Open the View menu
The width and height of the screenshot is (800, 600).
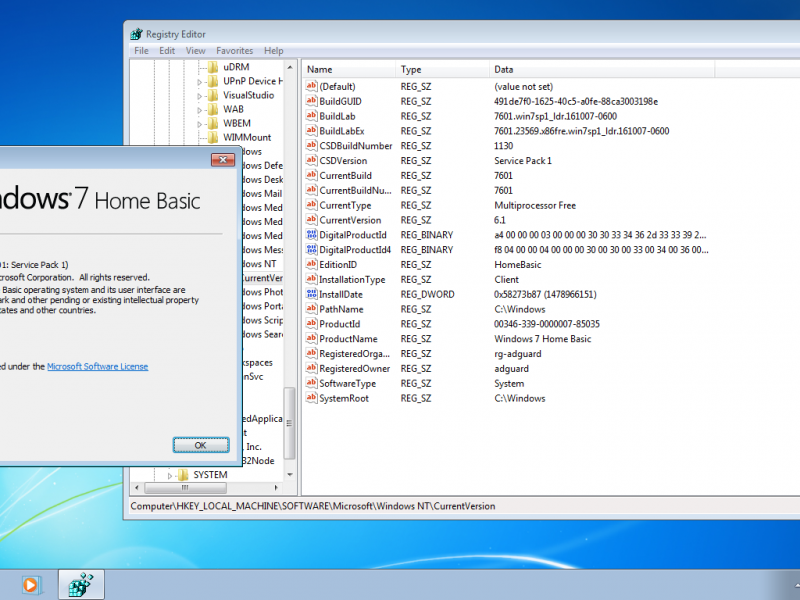pos(195,51)
